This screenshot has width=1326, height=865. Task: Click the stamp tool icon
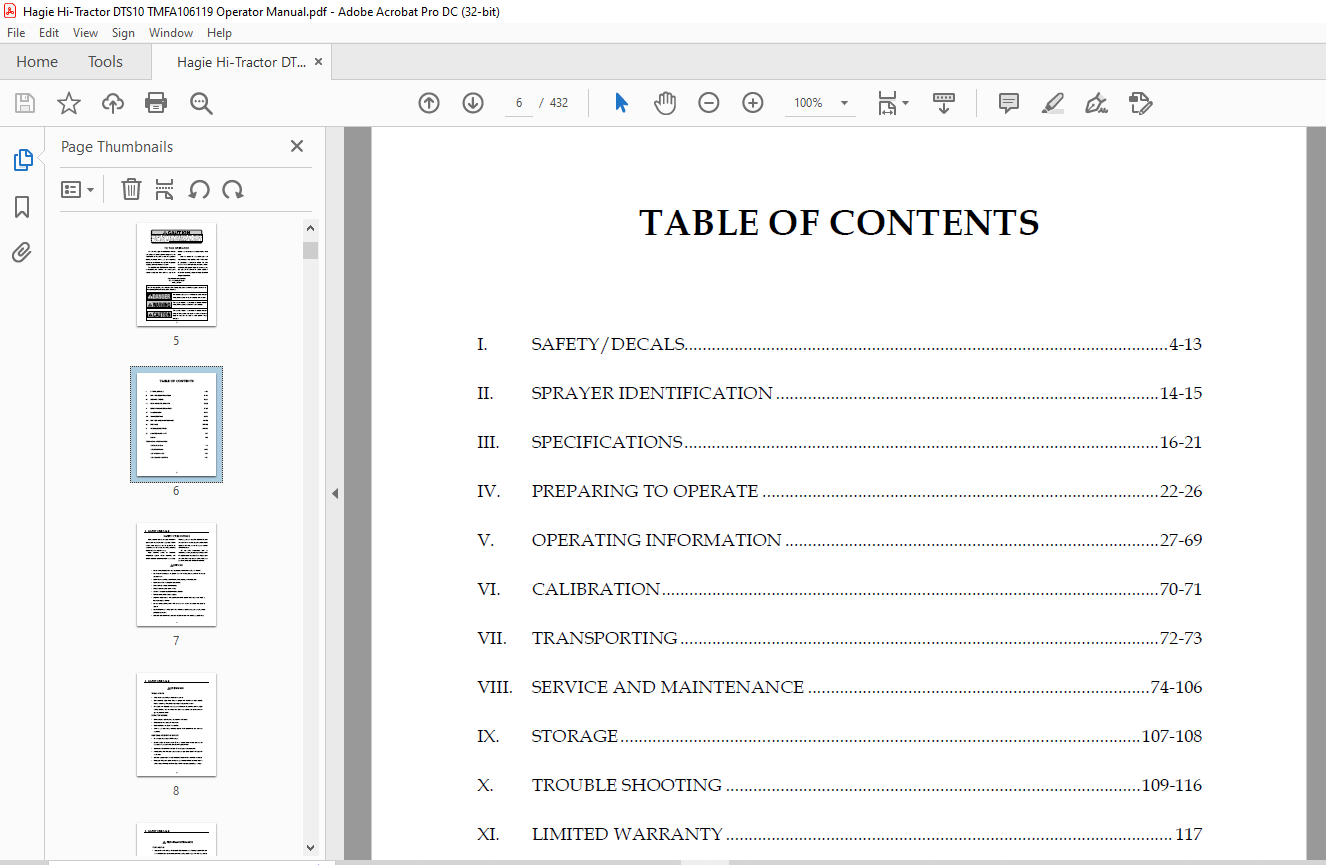[1140, 103]
